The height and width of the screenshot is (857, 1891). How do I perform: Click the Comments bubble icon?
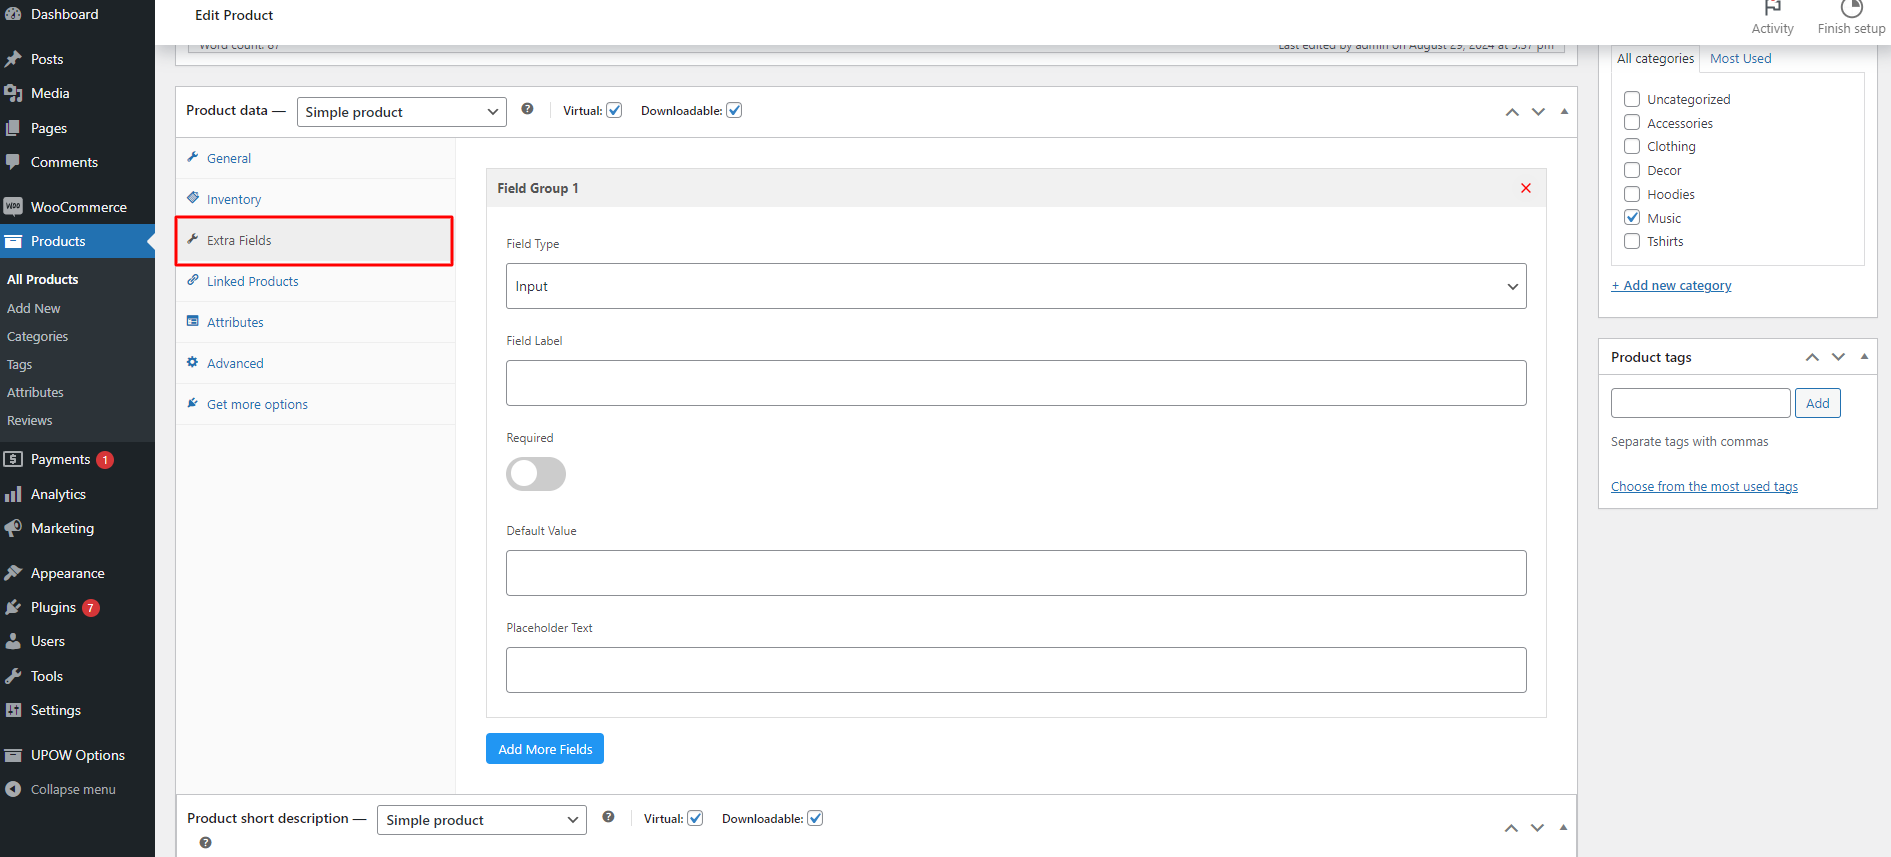13,162
